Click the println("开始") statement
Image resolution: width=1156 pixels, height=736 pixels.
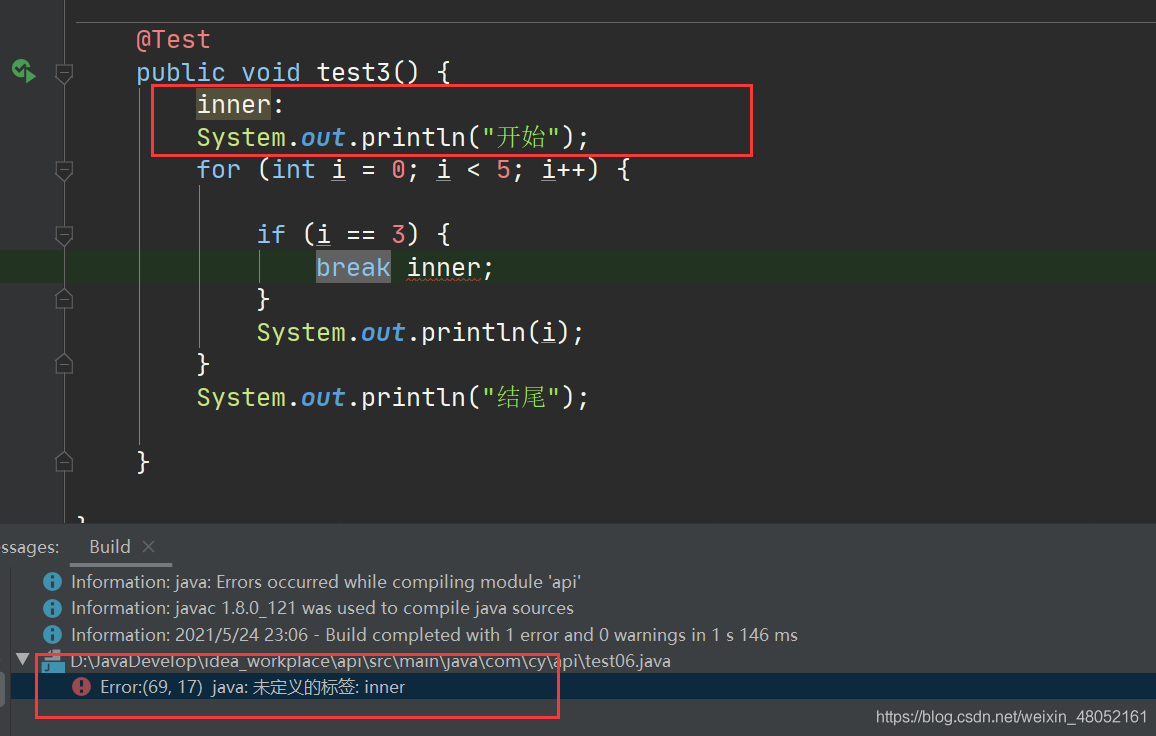[x=392, y=137]
